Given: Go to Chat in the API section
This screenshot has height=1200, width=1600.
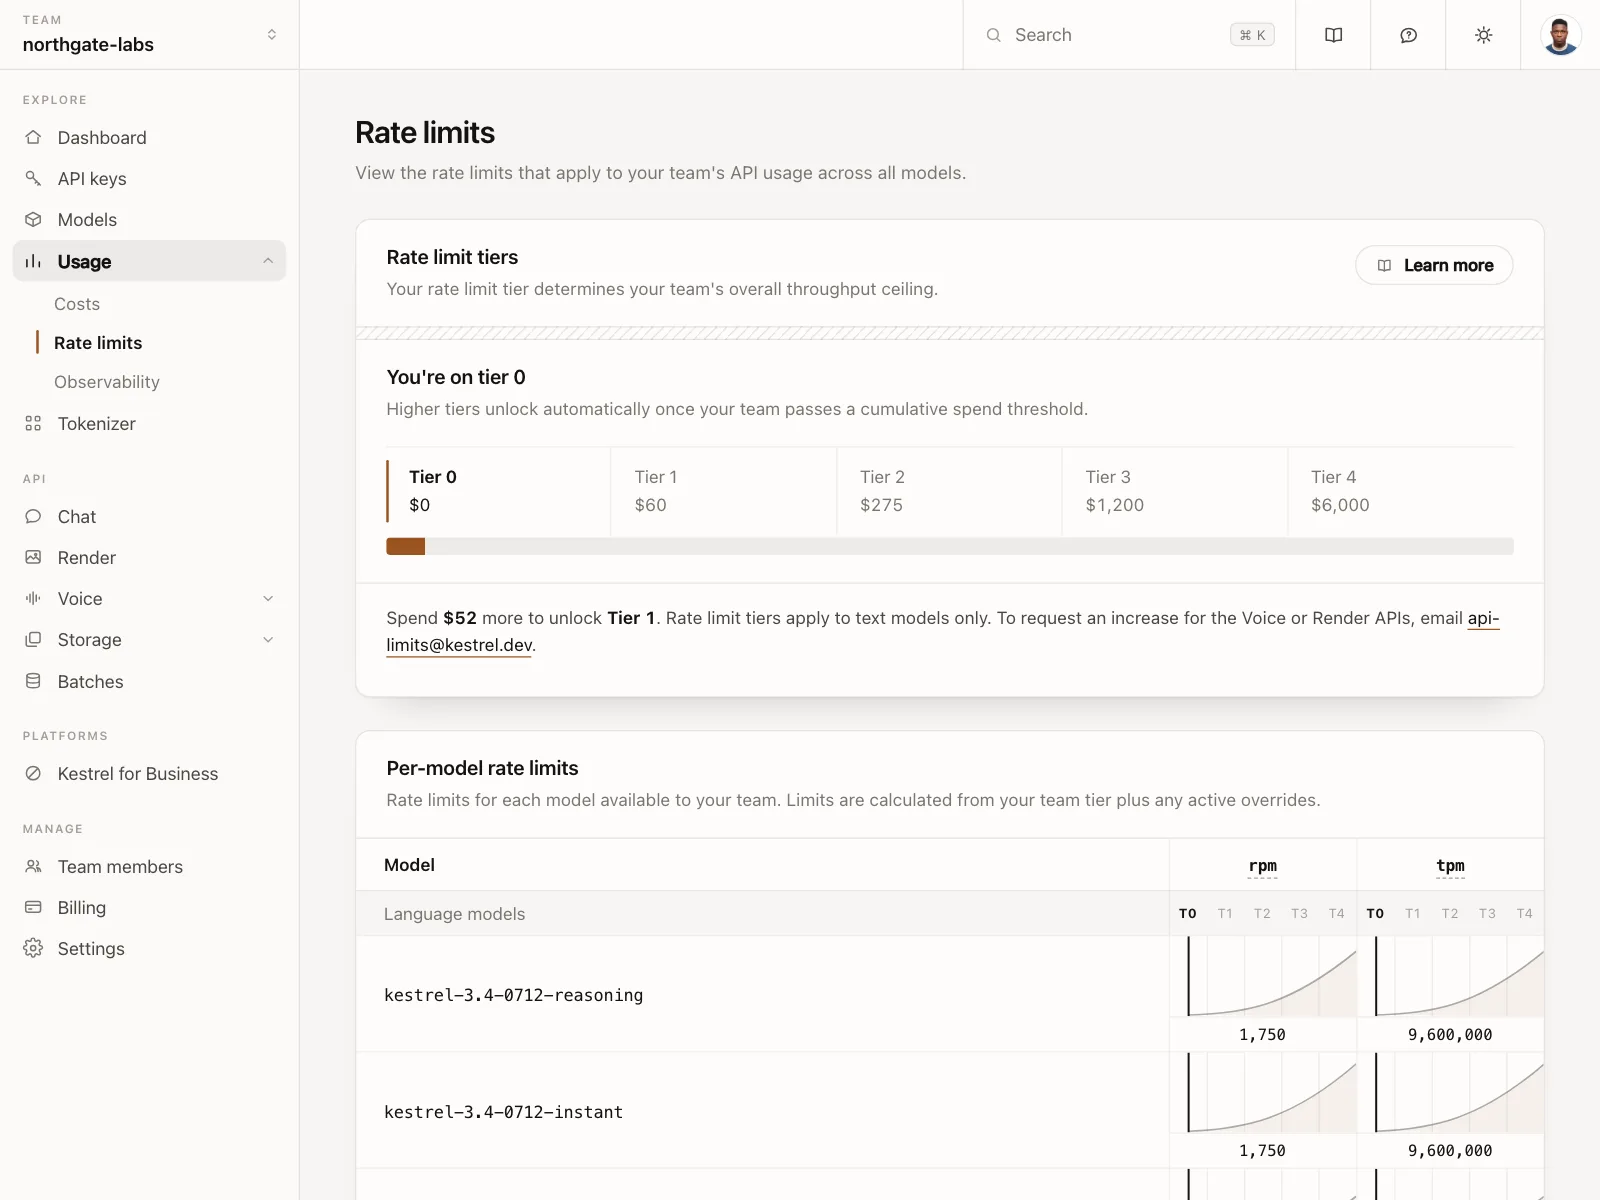Looking at the screenshot, I should pyautogui.click(x=149, y=516).
